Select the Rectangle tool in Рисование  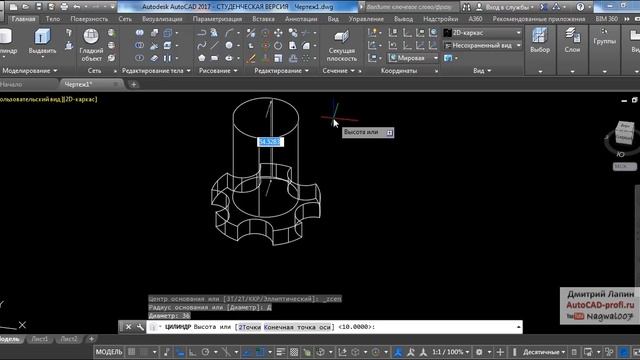[215, 58]
